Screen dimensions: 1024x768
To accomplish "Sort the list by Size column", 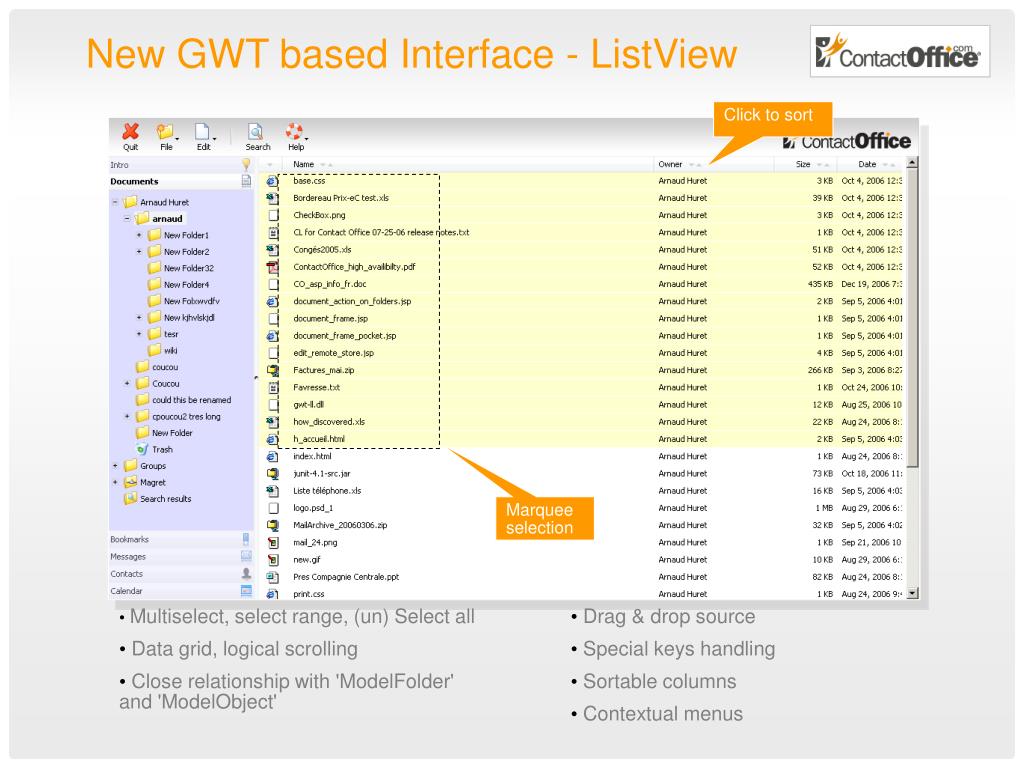I will pyautogui.click(x=803, y=164).
